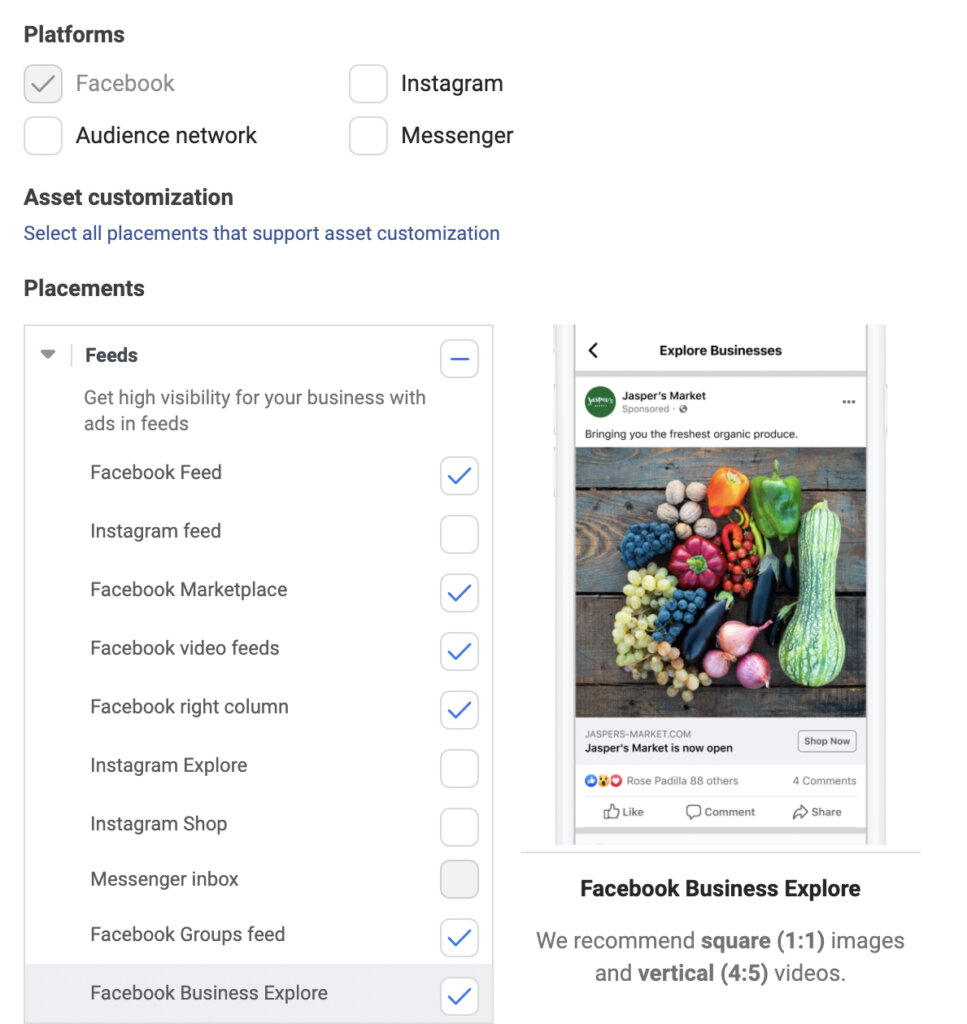Enable the Instagram platform checkbox

368,84
